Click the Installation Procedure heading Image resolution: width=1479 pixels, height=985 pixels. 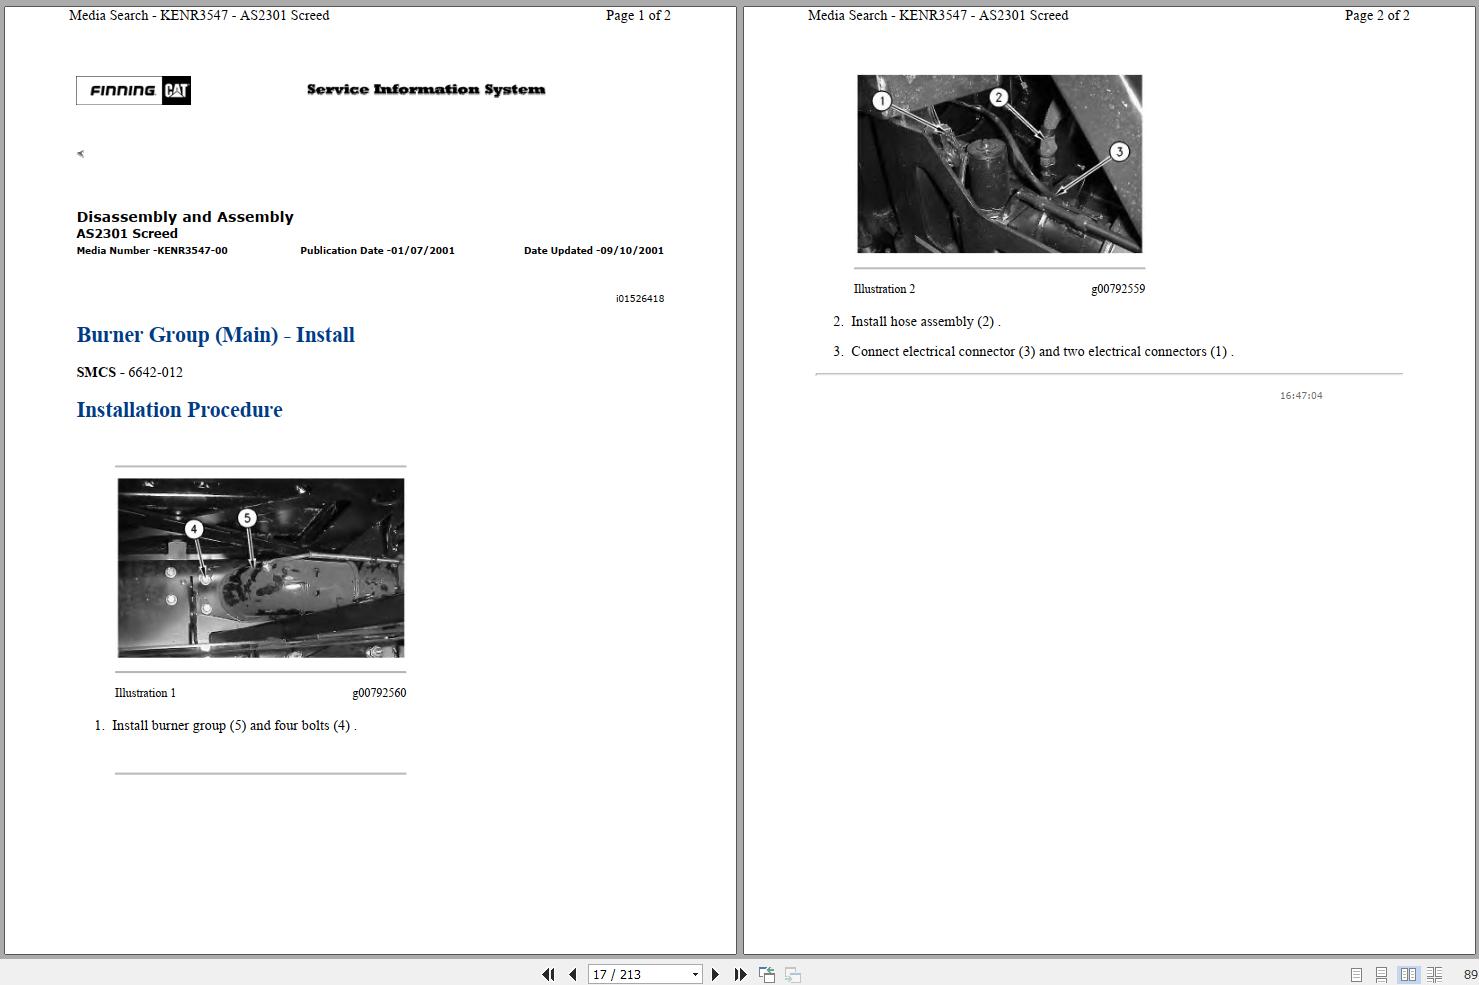[x=180, y=410]
